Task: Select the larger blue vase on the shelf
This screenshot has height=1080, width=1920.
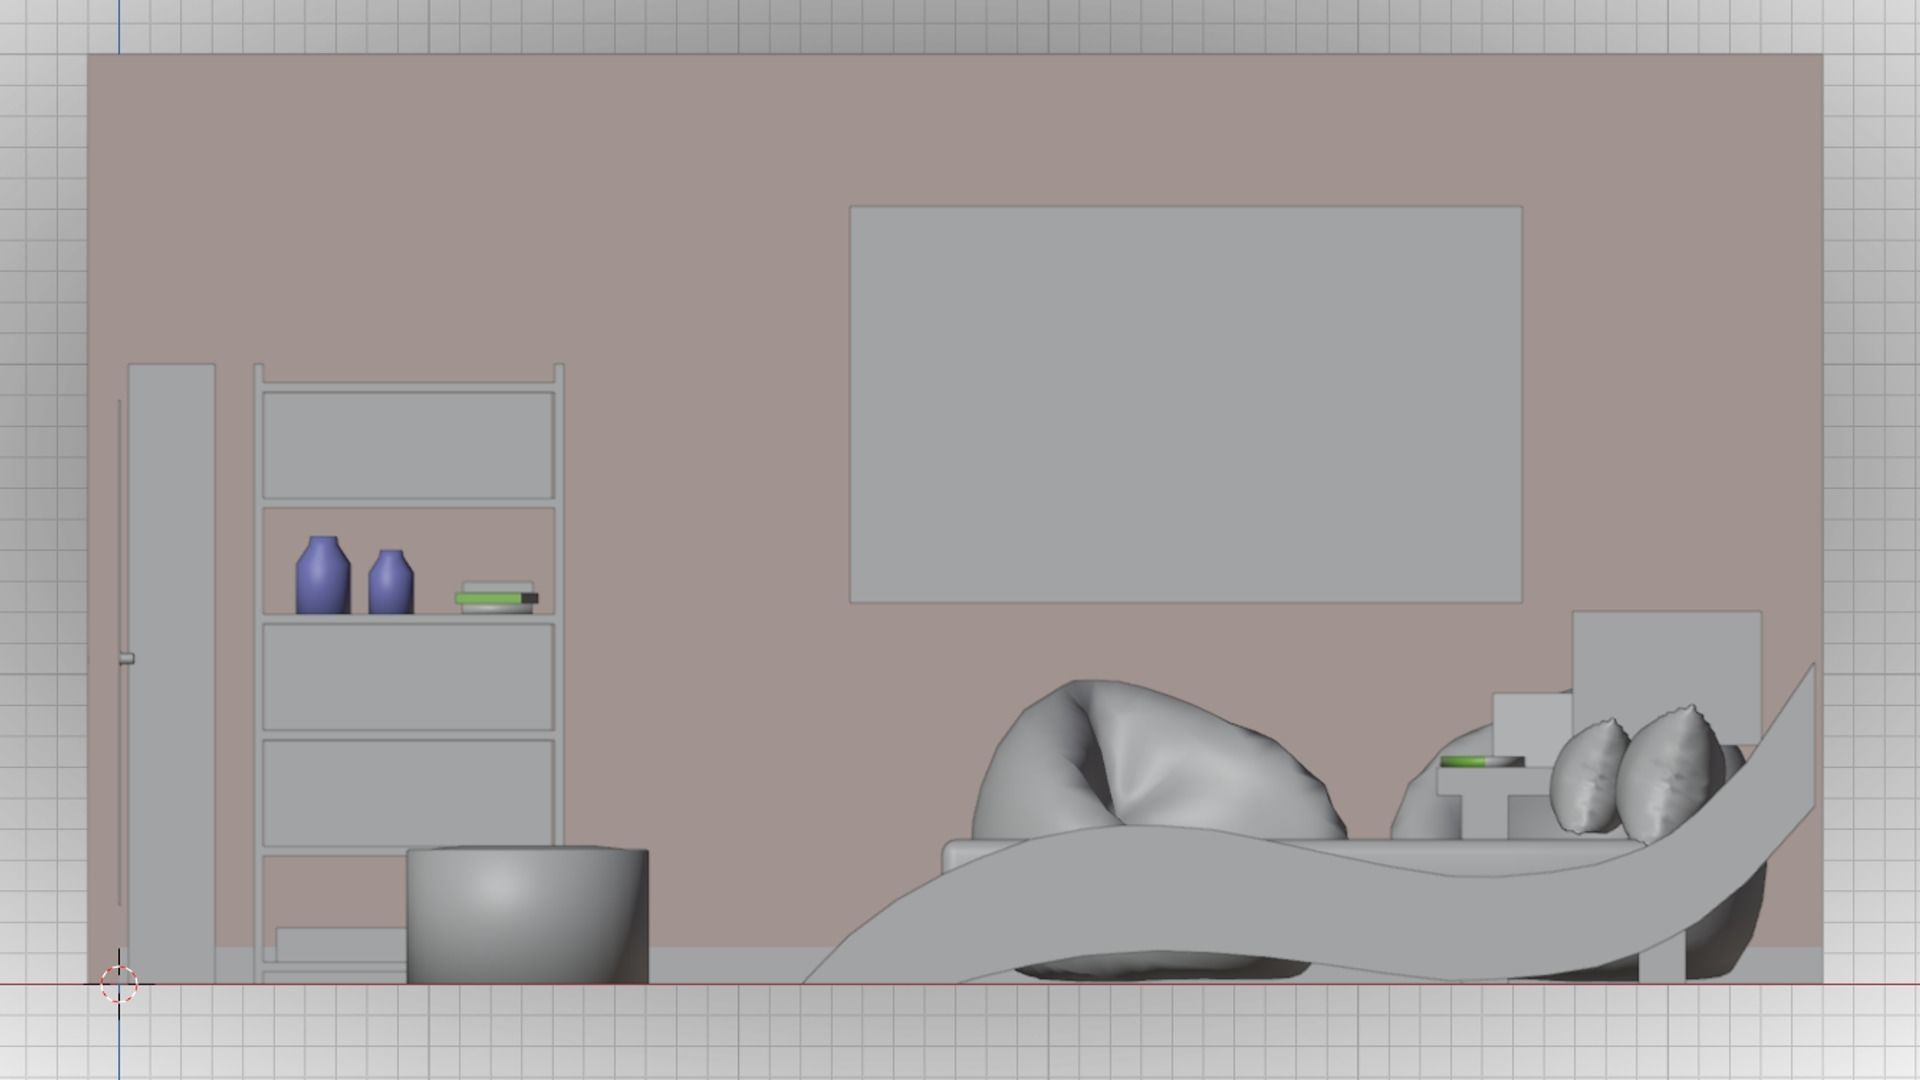Action: pos(323,575)
